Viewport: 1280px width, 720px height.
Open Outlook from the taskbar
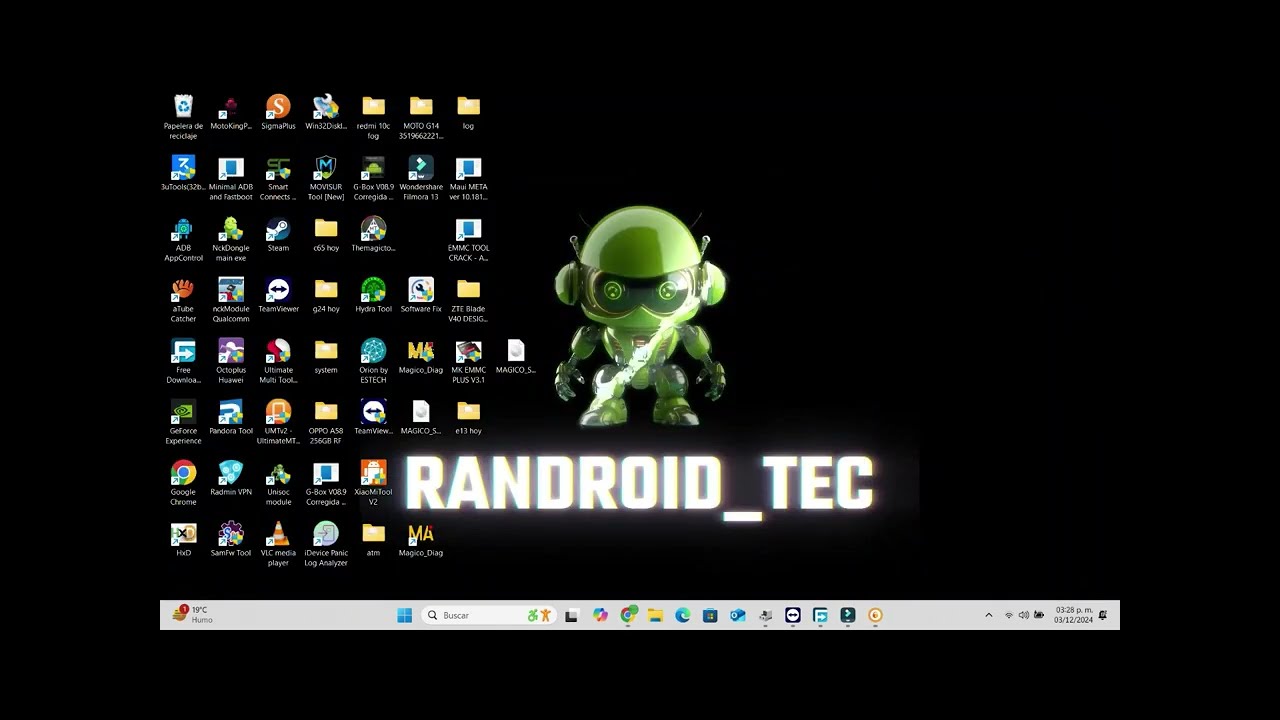(x=738, y=615)
